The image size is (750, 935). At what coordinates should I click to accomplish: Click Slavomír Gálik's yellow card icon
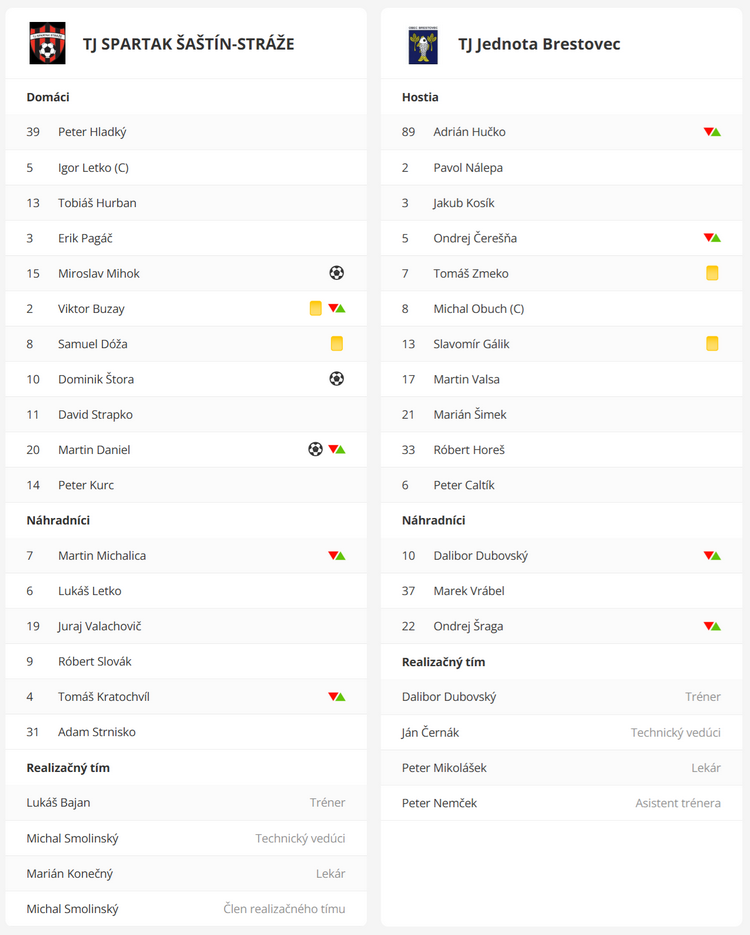712,343
